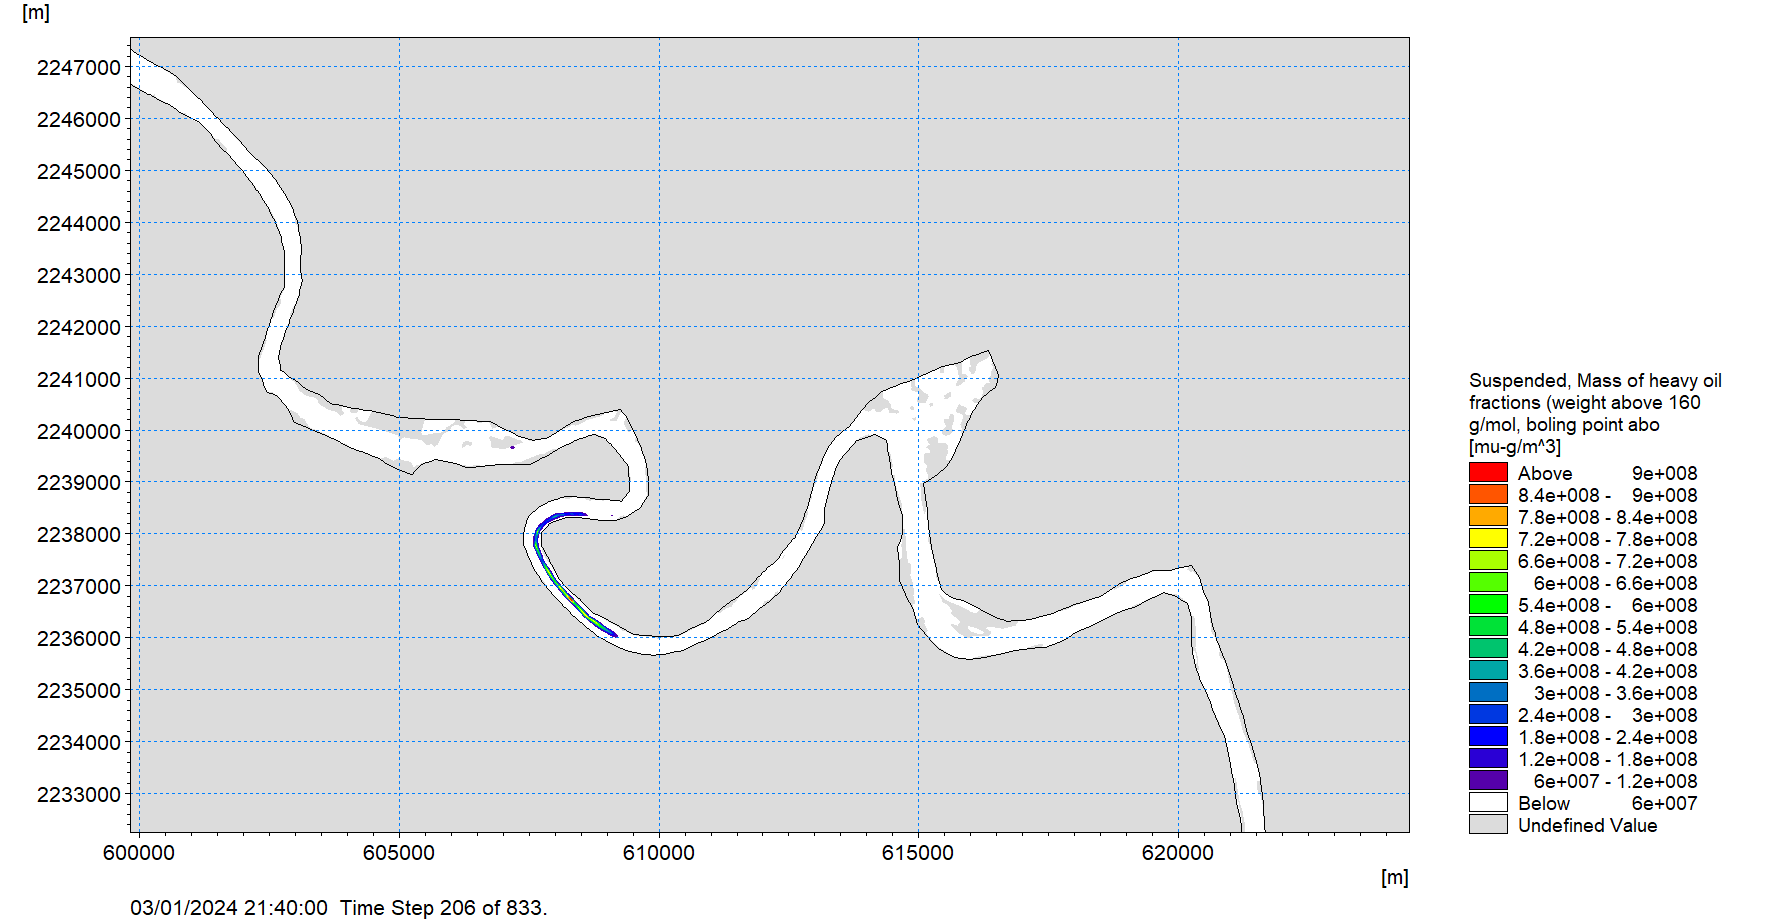Click the legend range text '2.4e+008 - 3e+008'

click(1607, 715)
